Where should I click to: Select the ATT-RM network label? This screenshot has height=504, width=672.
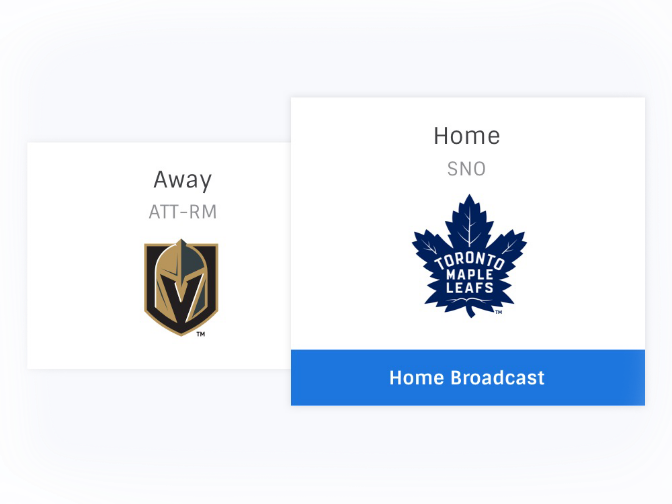click(183, 212)
